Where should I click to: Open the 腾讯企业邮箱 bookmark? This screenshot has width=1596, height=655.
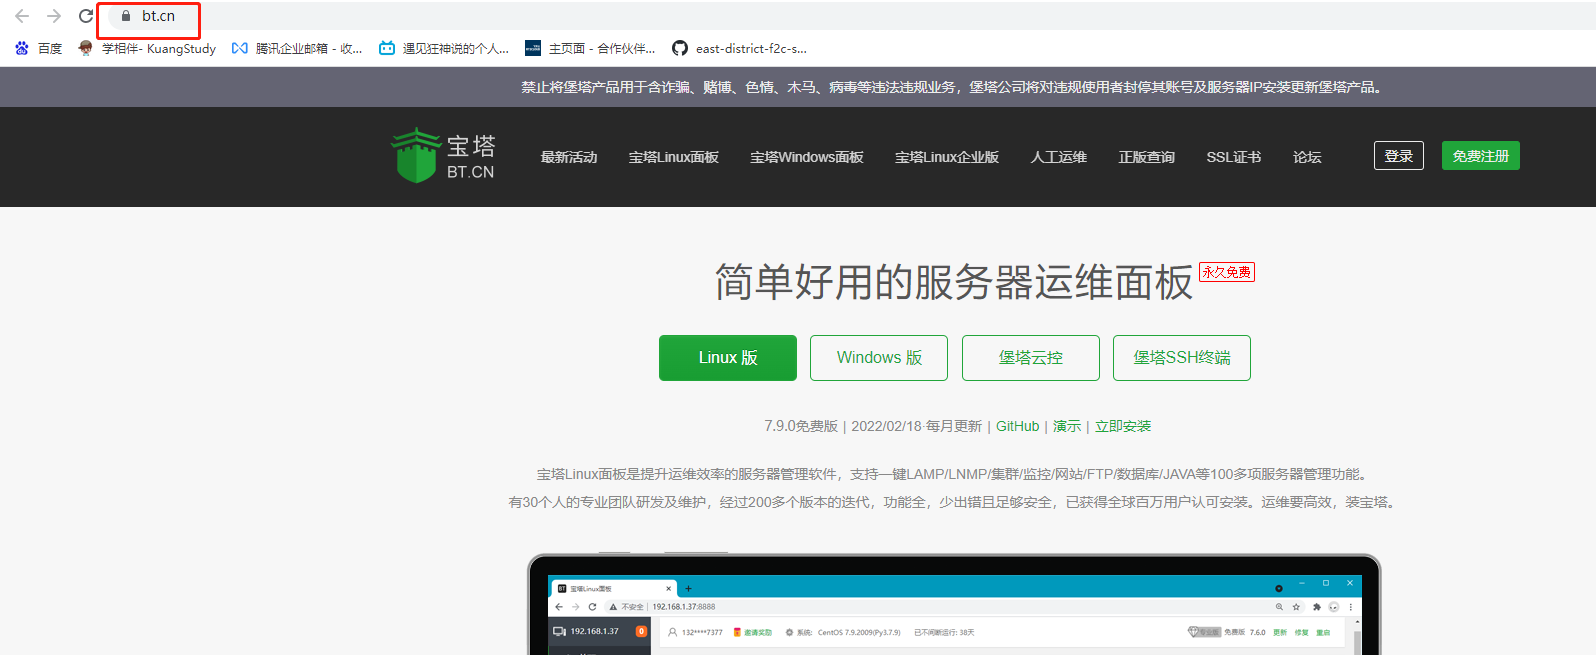[297, 48]
